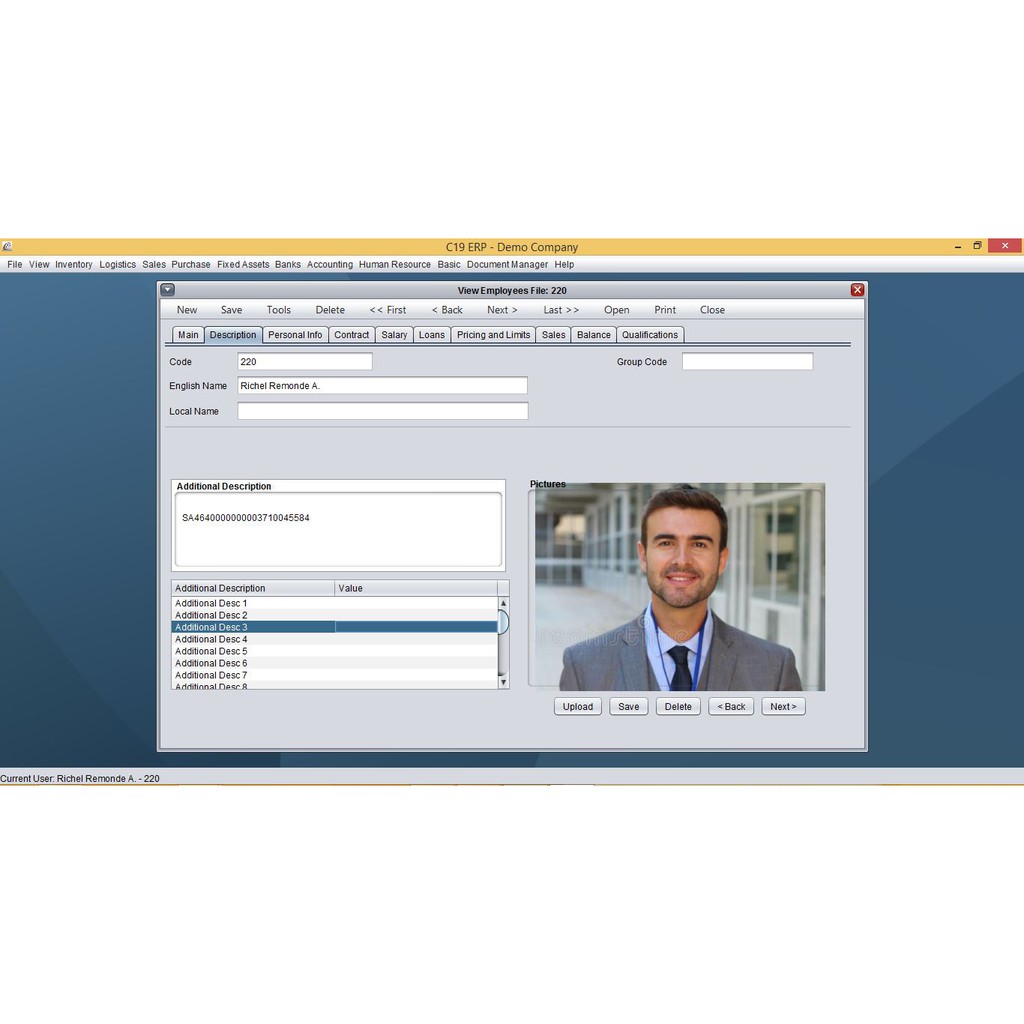Click the description list scroll down arrow
1024x1024 pixels.
pos(503,682)
